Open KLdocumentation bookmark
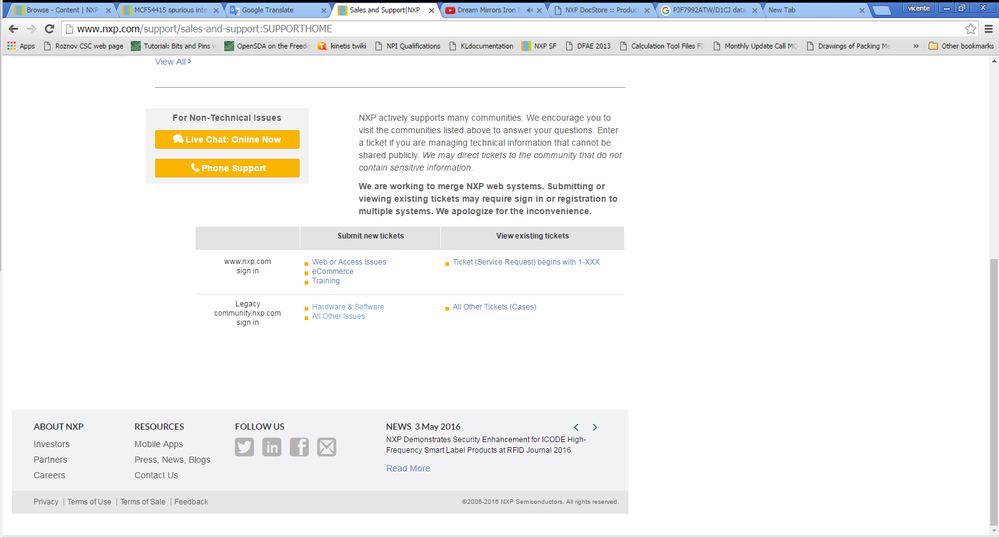The width and height of the screenshot is (999, 538). tap(481, 46)
